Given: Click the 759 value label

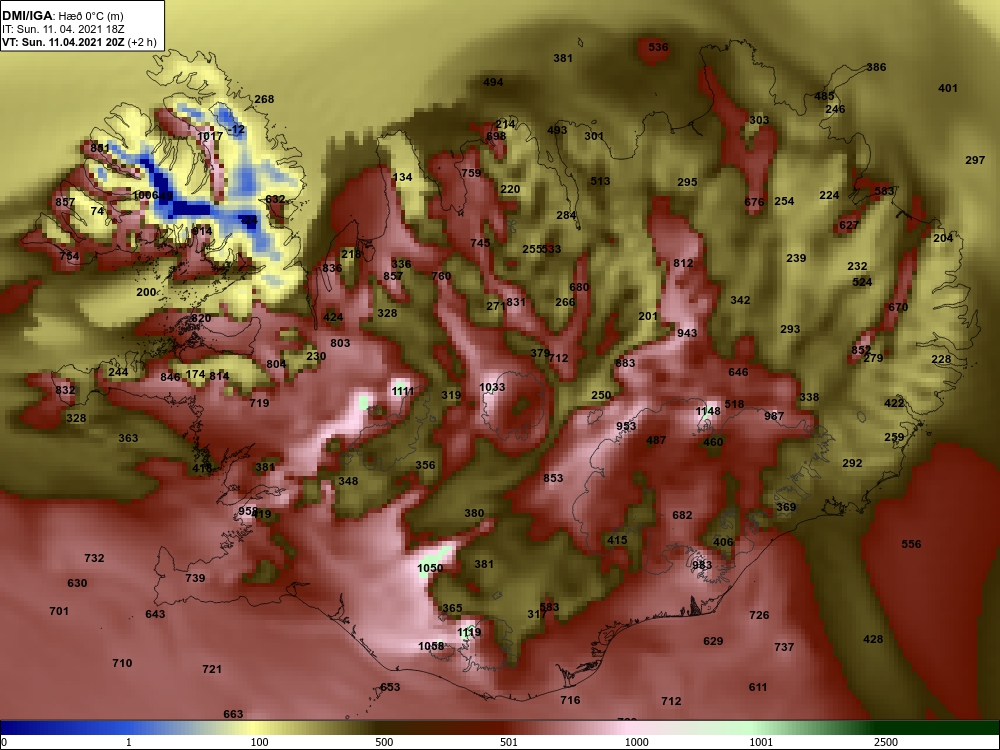Looking at the screenshot, I should pyautogui.click(x=471, y=173).
